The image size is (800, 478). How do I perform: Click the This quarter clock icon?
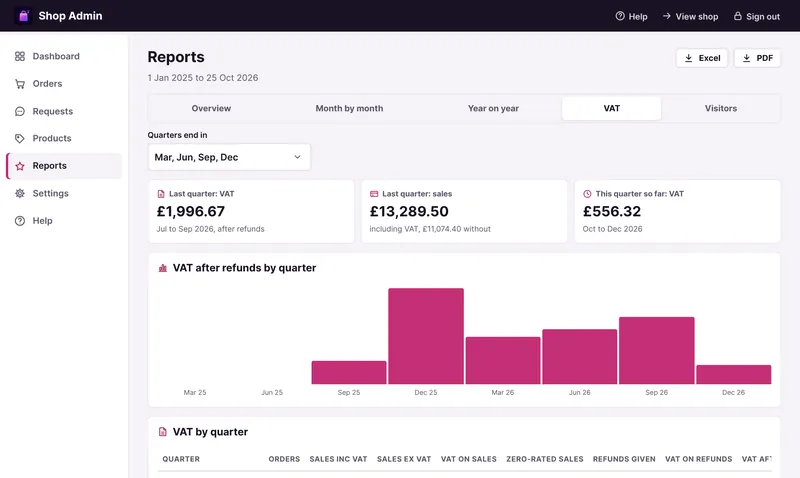point(587,194)
